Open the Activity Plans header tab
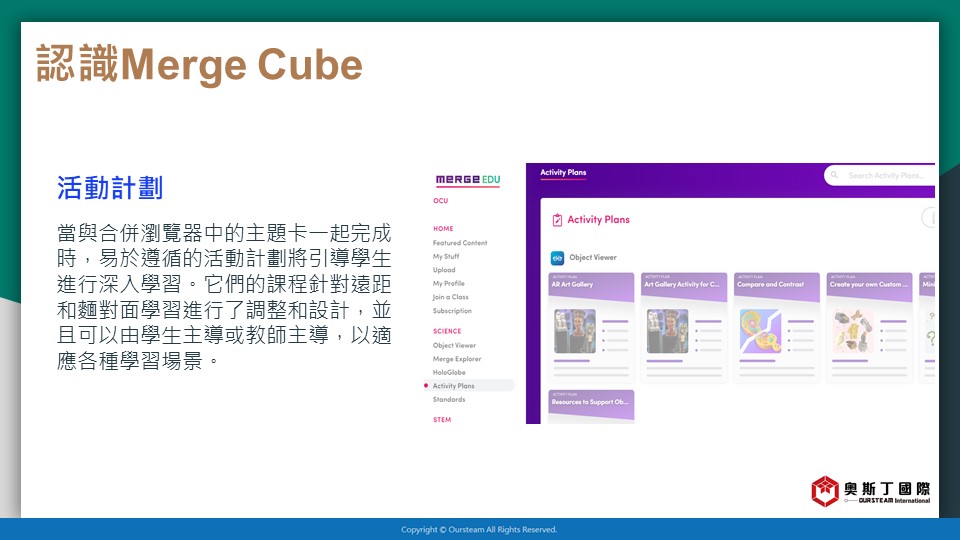Screen dimensions: 960x540 coord(563,173)
